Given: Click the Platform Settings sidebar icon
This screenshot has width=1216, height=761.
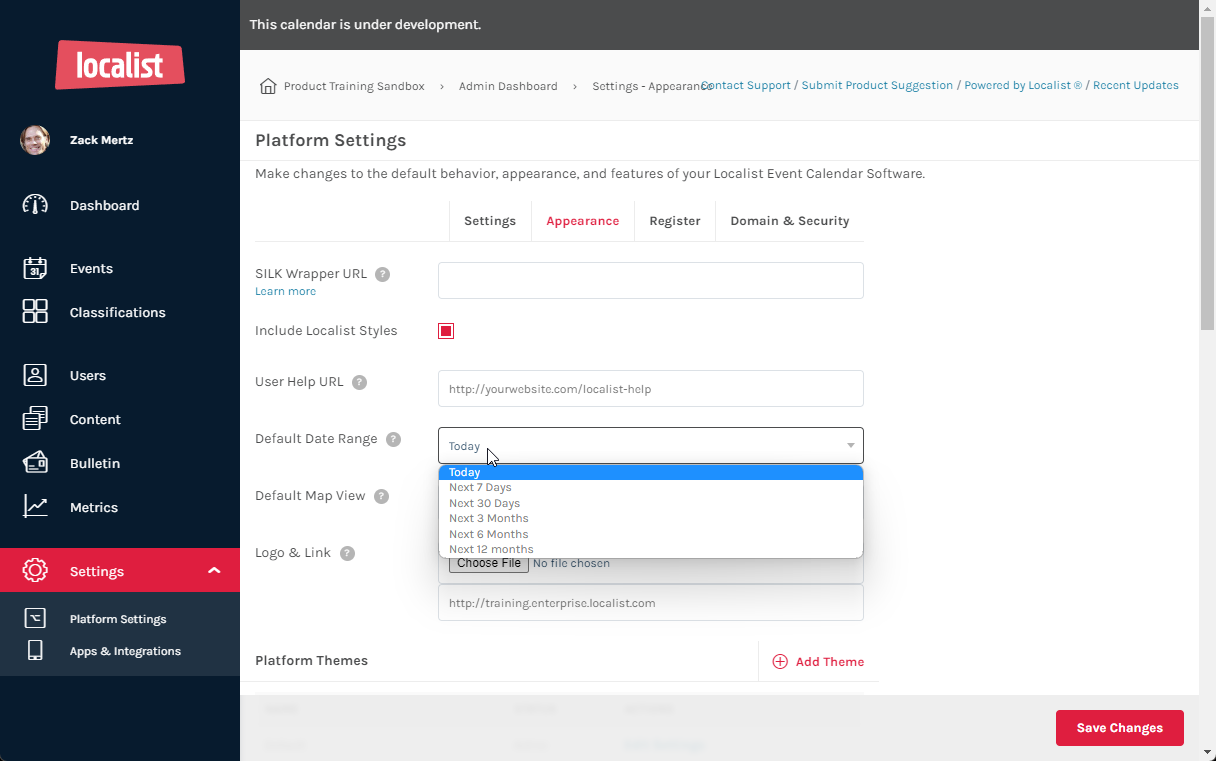Looking at the screenshot, I should [x=35, y=619].
